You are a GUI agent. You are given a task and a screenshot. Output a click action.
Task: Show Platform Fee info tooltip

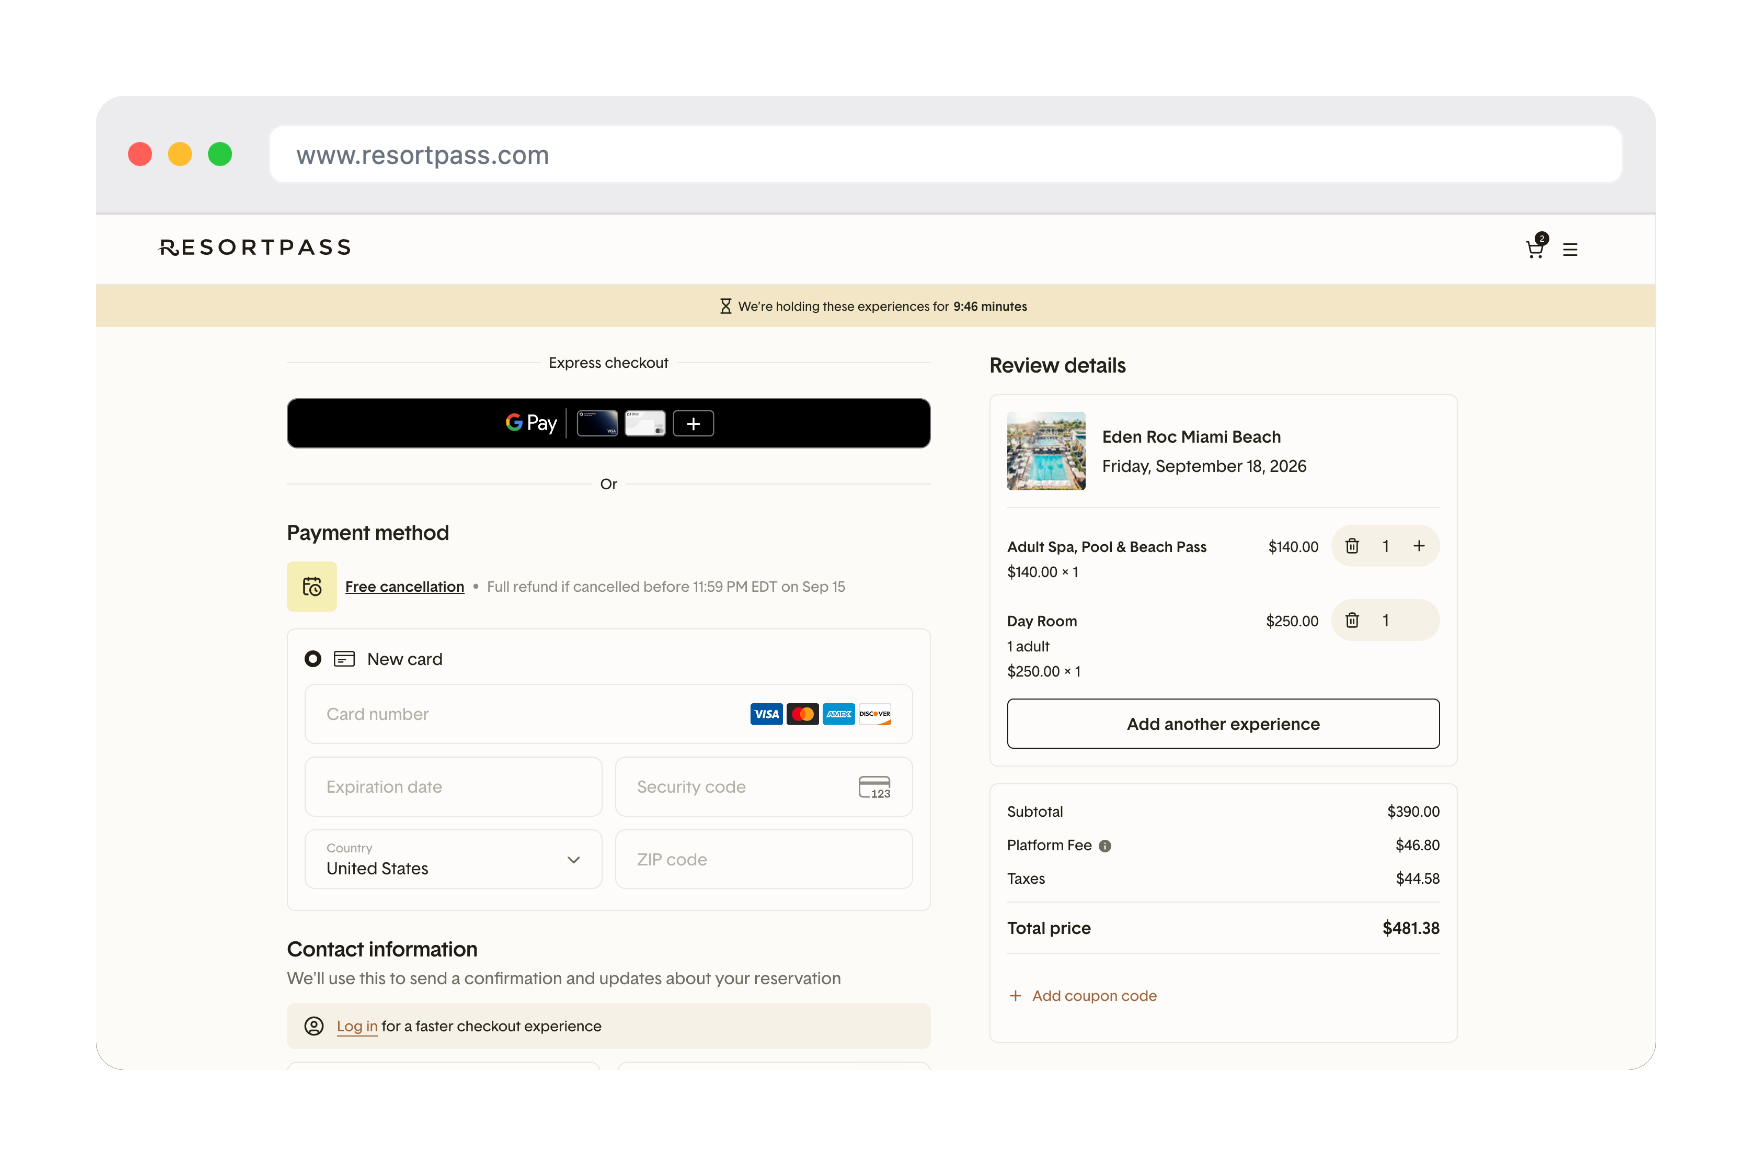coord(1105,846)
